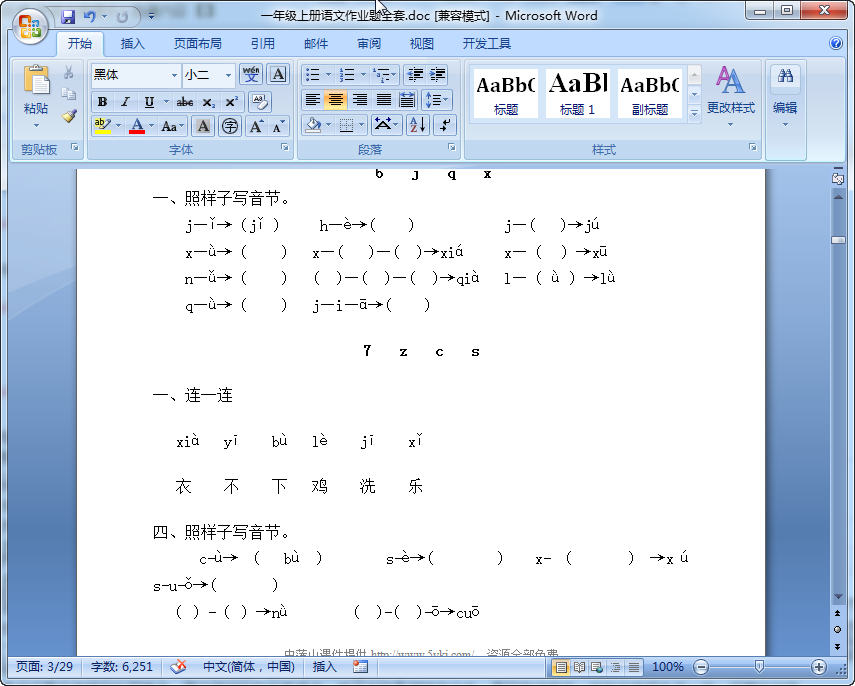
Task: Insert enclosed character (字 in circle)
Action: 230,127
